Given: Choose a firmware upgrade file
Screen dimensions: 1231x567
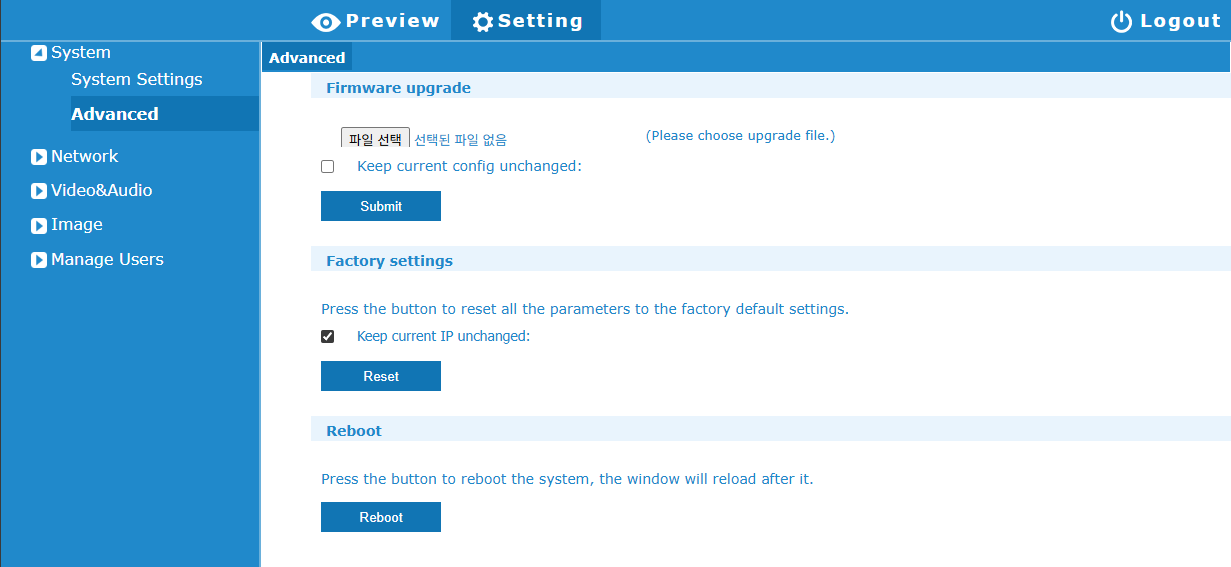Looking at the screenshot, I should click(375, 139).
